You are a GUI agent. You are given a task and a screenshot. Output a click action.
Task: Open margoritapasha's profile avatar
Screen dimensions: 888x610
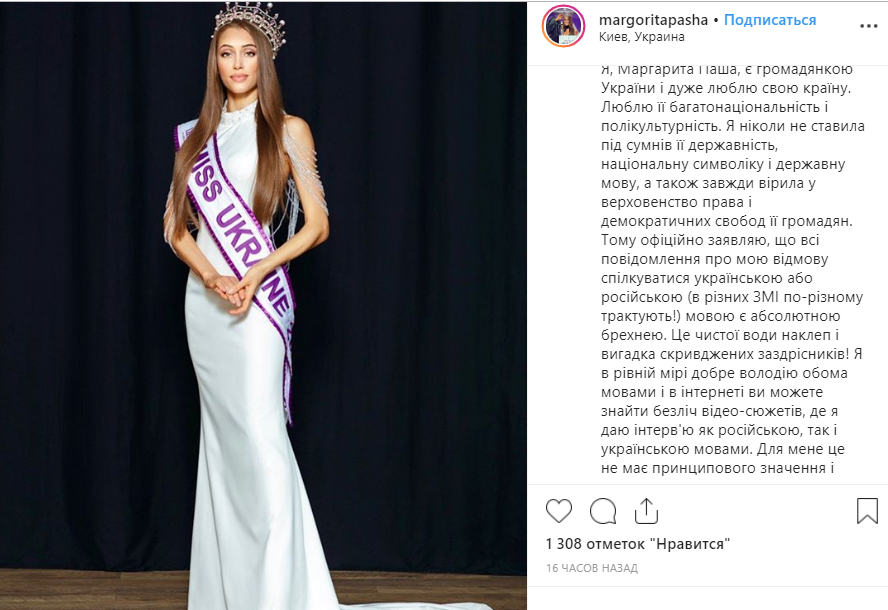(x=563, y=26)
